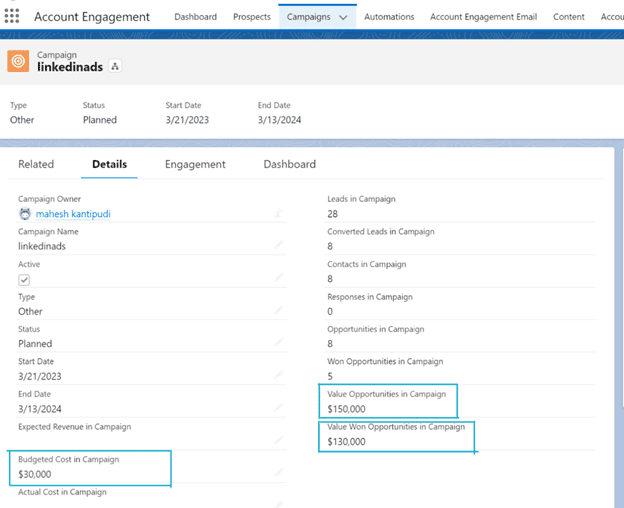
Task: Edit Start Date with its pencil icon
Action: (x=278, y=376)
